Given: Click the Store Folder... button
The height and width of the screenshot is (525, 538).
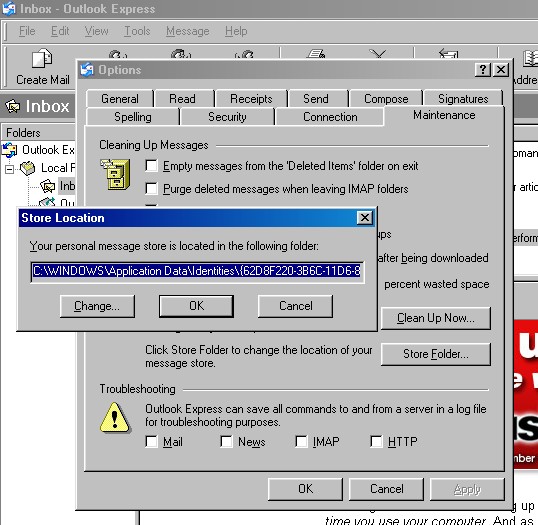Looking at the screenshot, I should (x=436, y=354).
